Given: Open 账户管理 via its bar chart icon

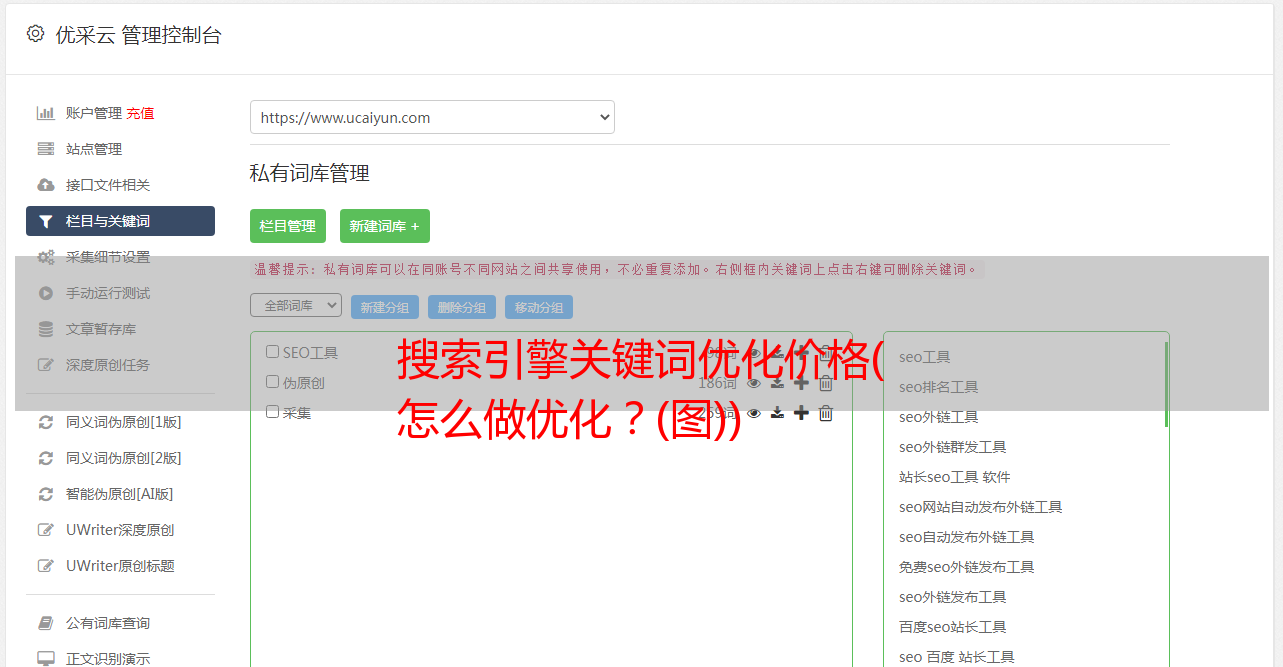Looking at the screenshot, I should [x=45, y=113].
